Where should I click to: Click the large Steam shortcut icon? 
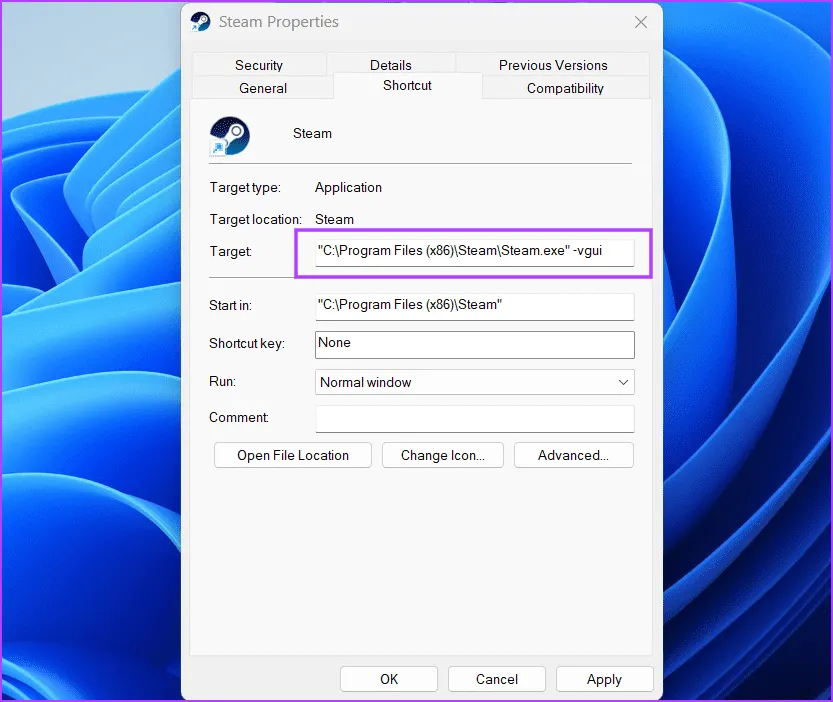point(229,134)
